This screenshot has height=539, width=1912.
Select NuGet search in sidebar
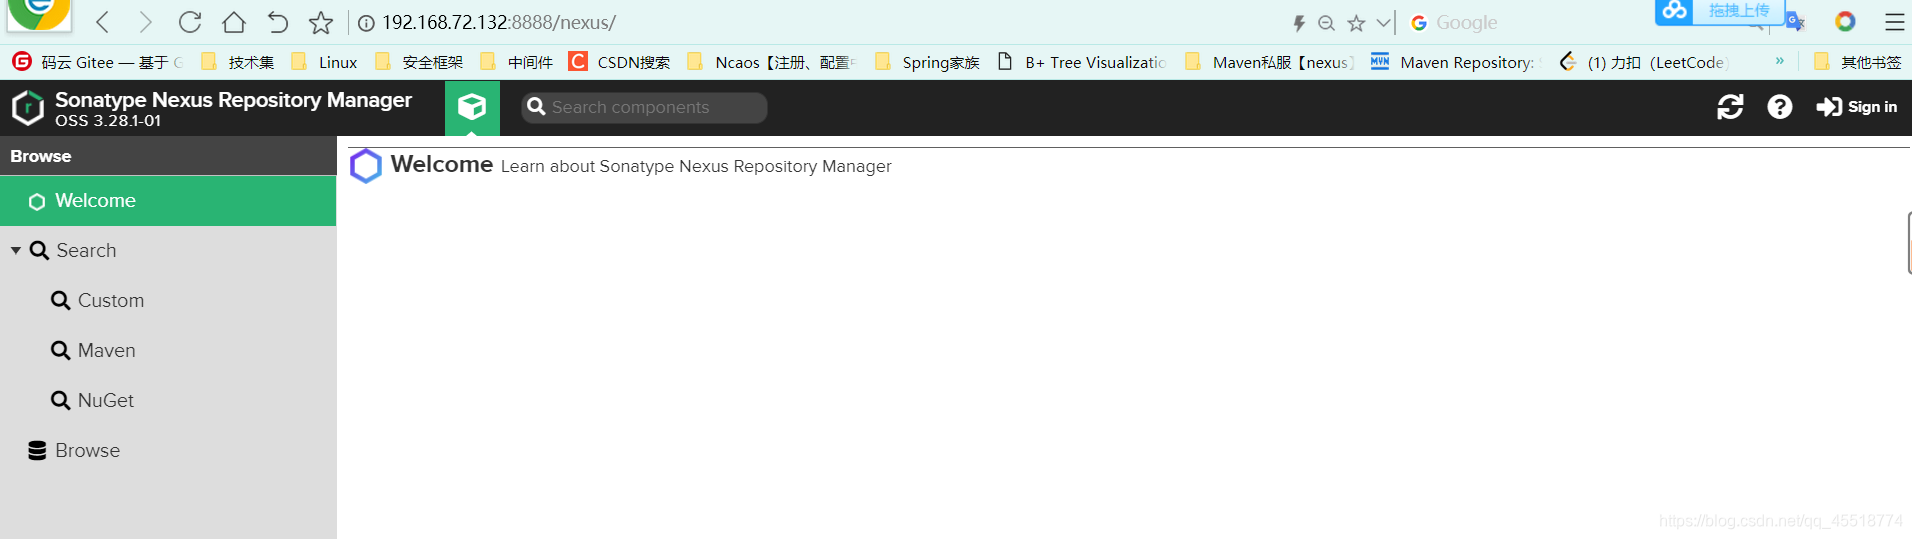[x=168, y=401]
